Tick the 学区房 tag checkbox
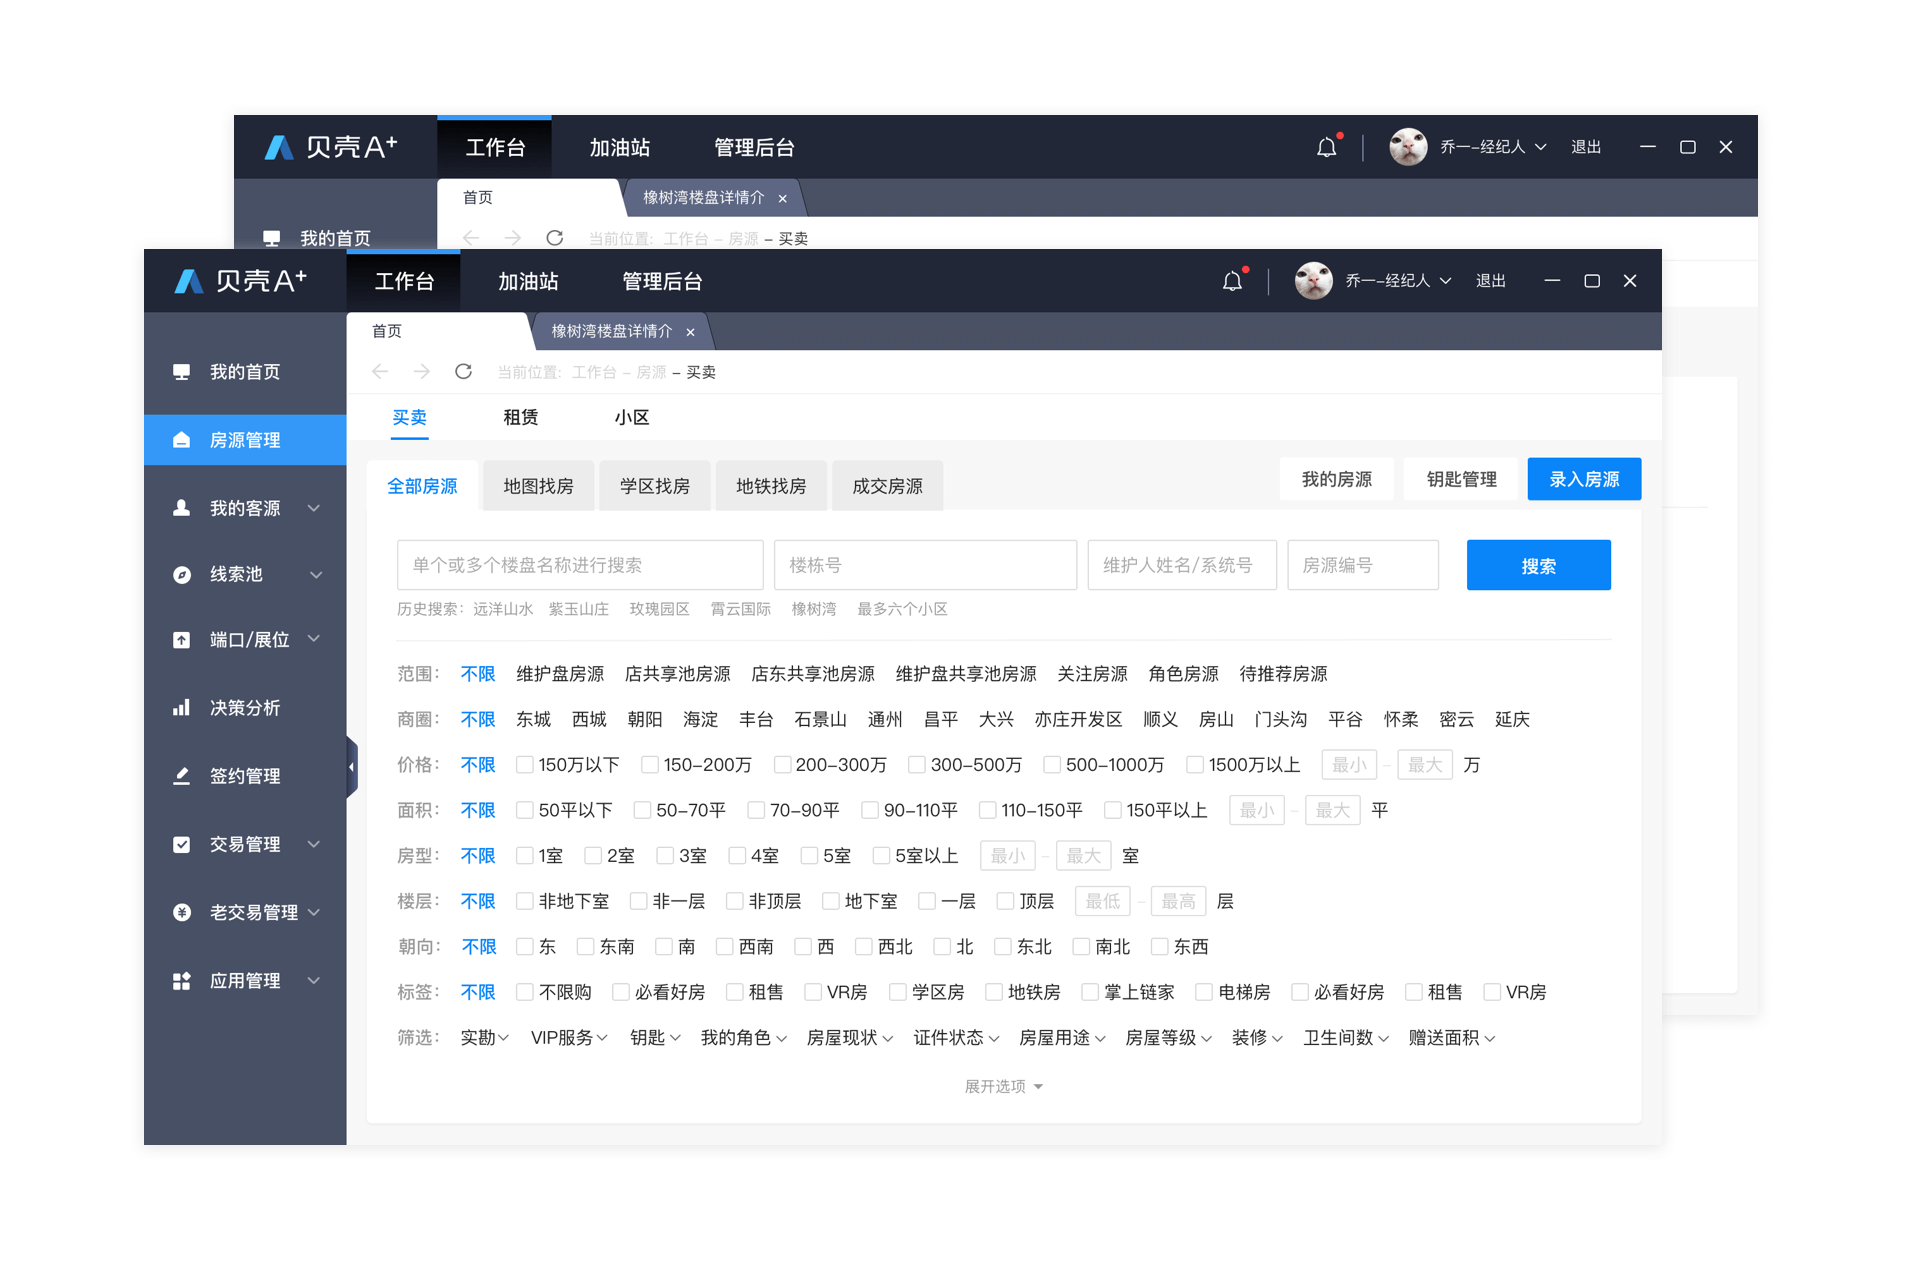The height and width of the screenshot is (1268, 1912). point(897,992)
